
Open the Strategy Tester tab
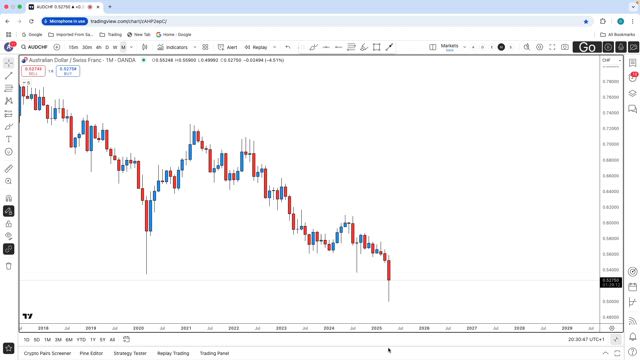[x=130, y=353]
